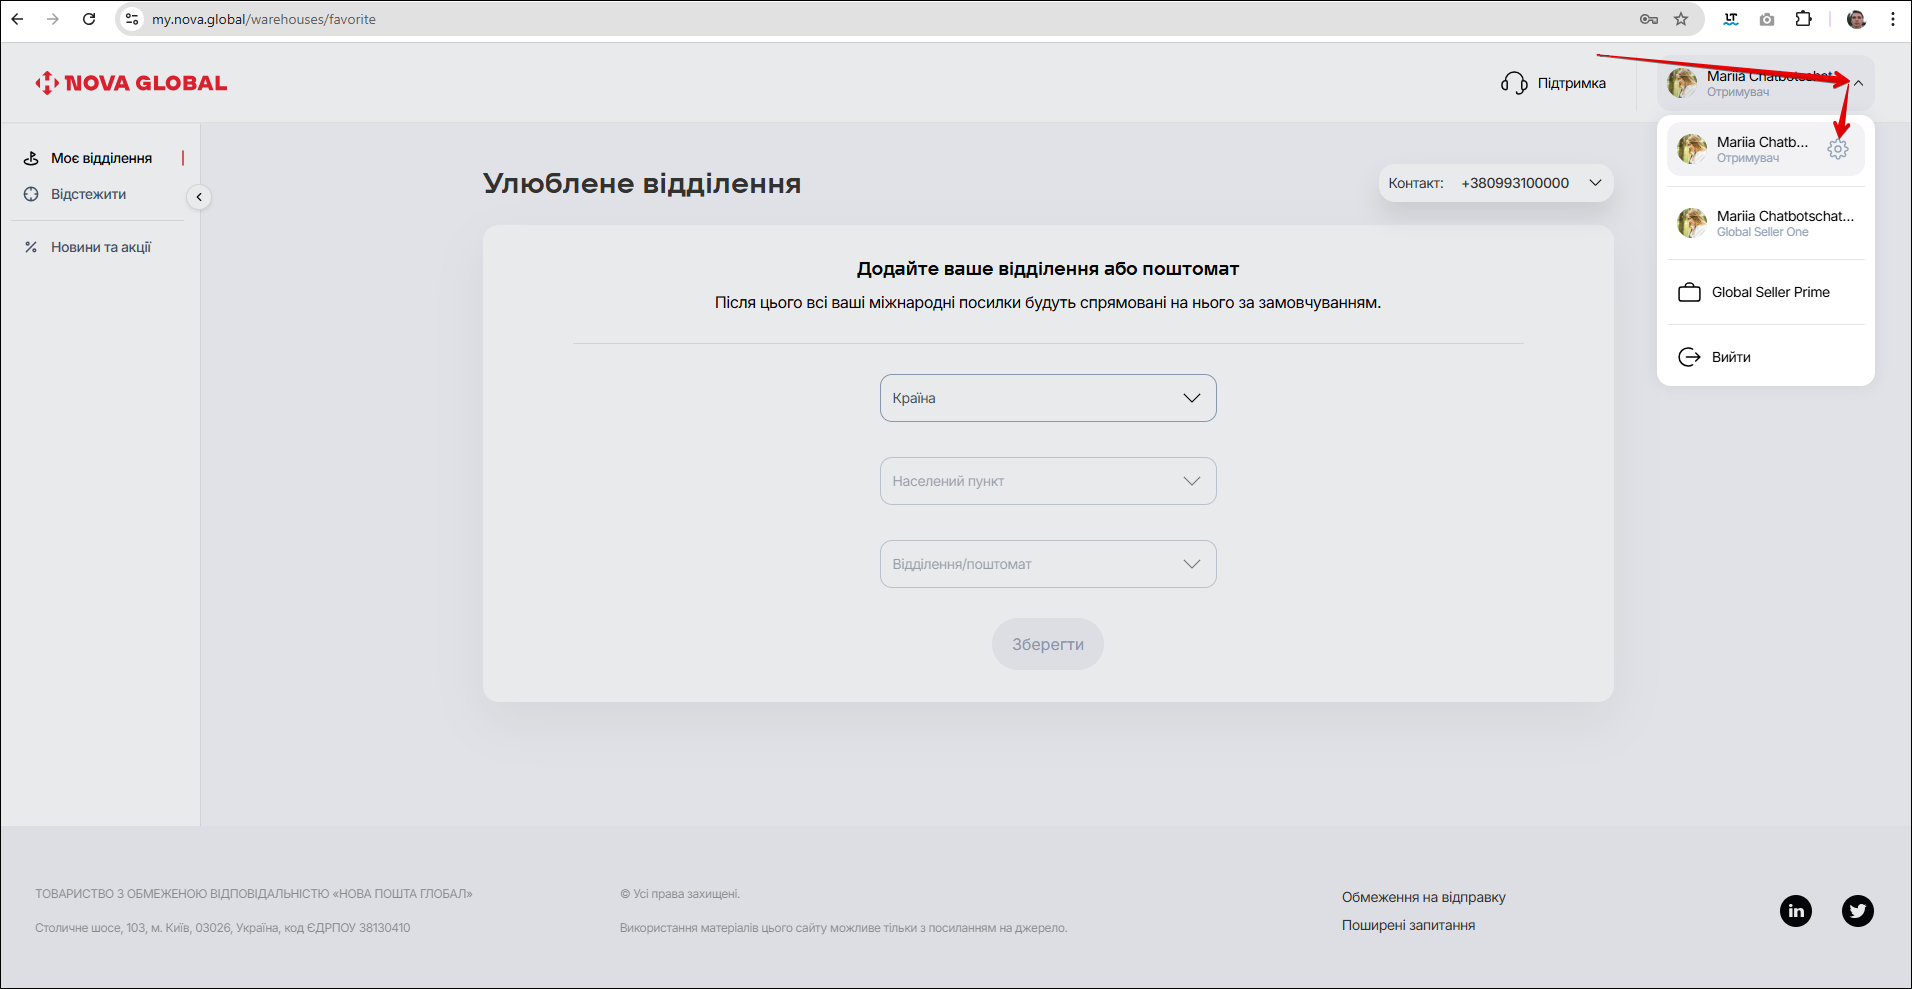This screenshot has width=1912, height=989.
Task: Go to Новини та акції in sidebar
Action: (x=100, y=247)
